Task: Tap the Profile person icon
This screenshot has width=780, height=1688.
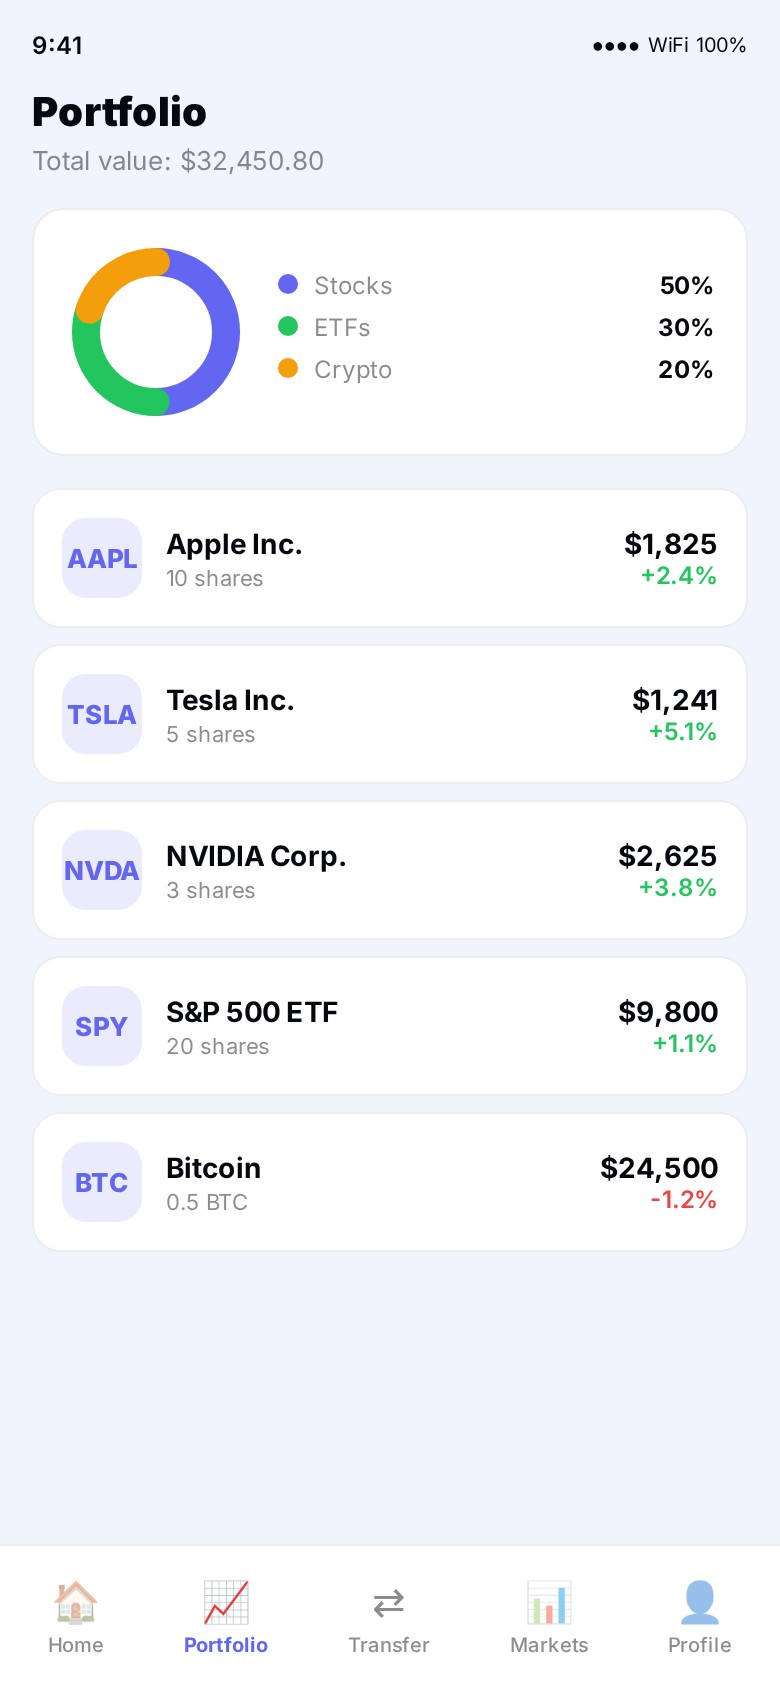Action: tap(699, 1602)
